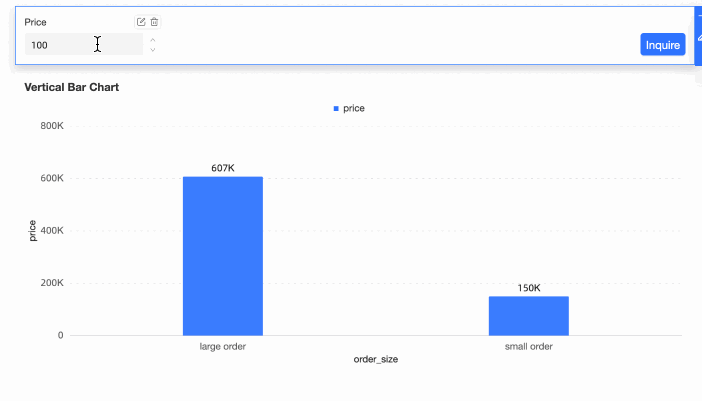Increase Price with the up stepper arrow
This screenshot has height=401, width=702.
(x=153, y=40)
